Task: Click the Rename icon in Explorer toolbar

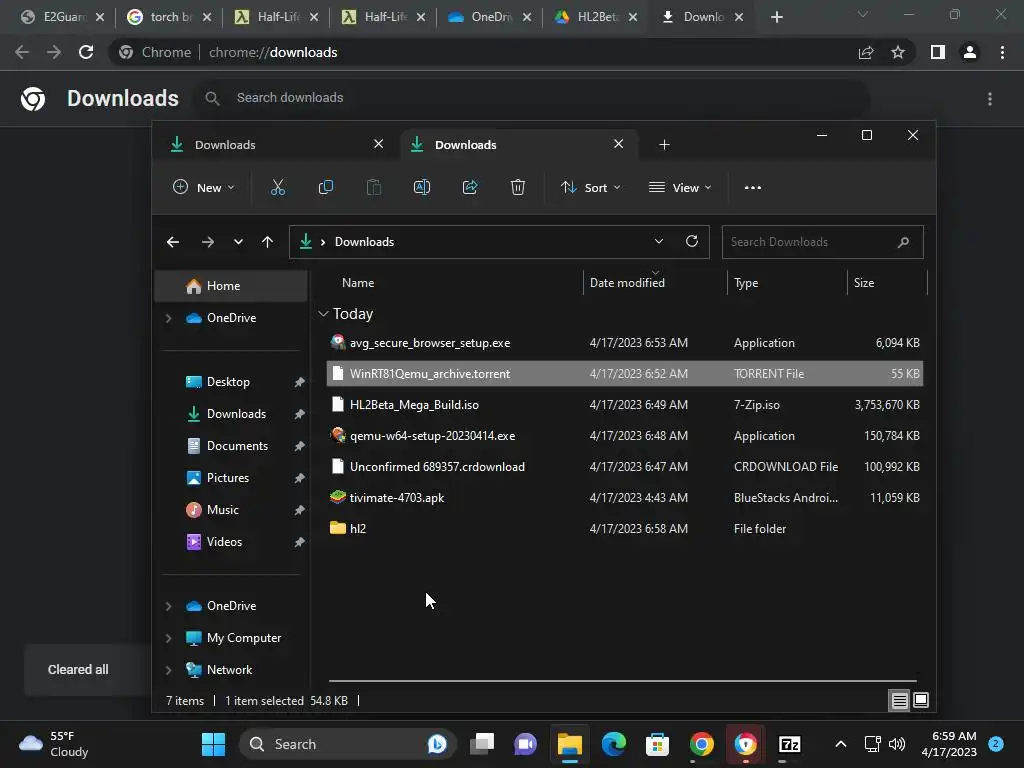Action: [422, 187]
